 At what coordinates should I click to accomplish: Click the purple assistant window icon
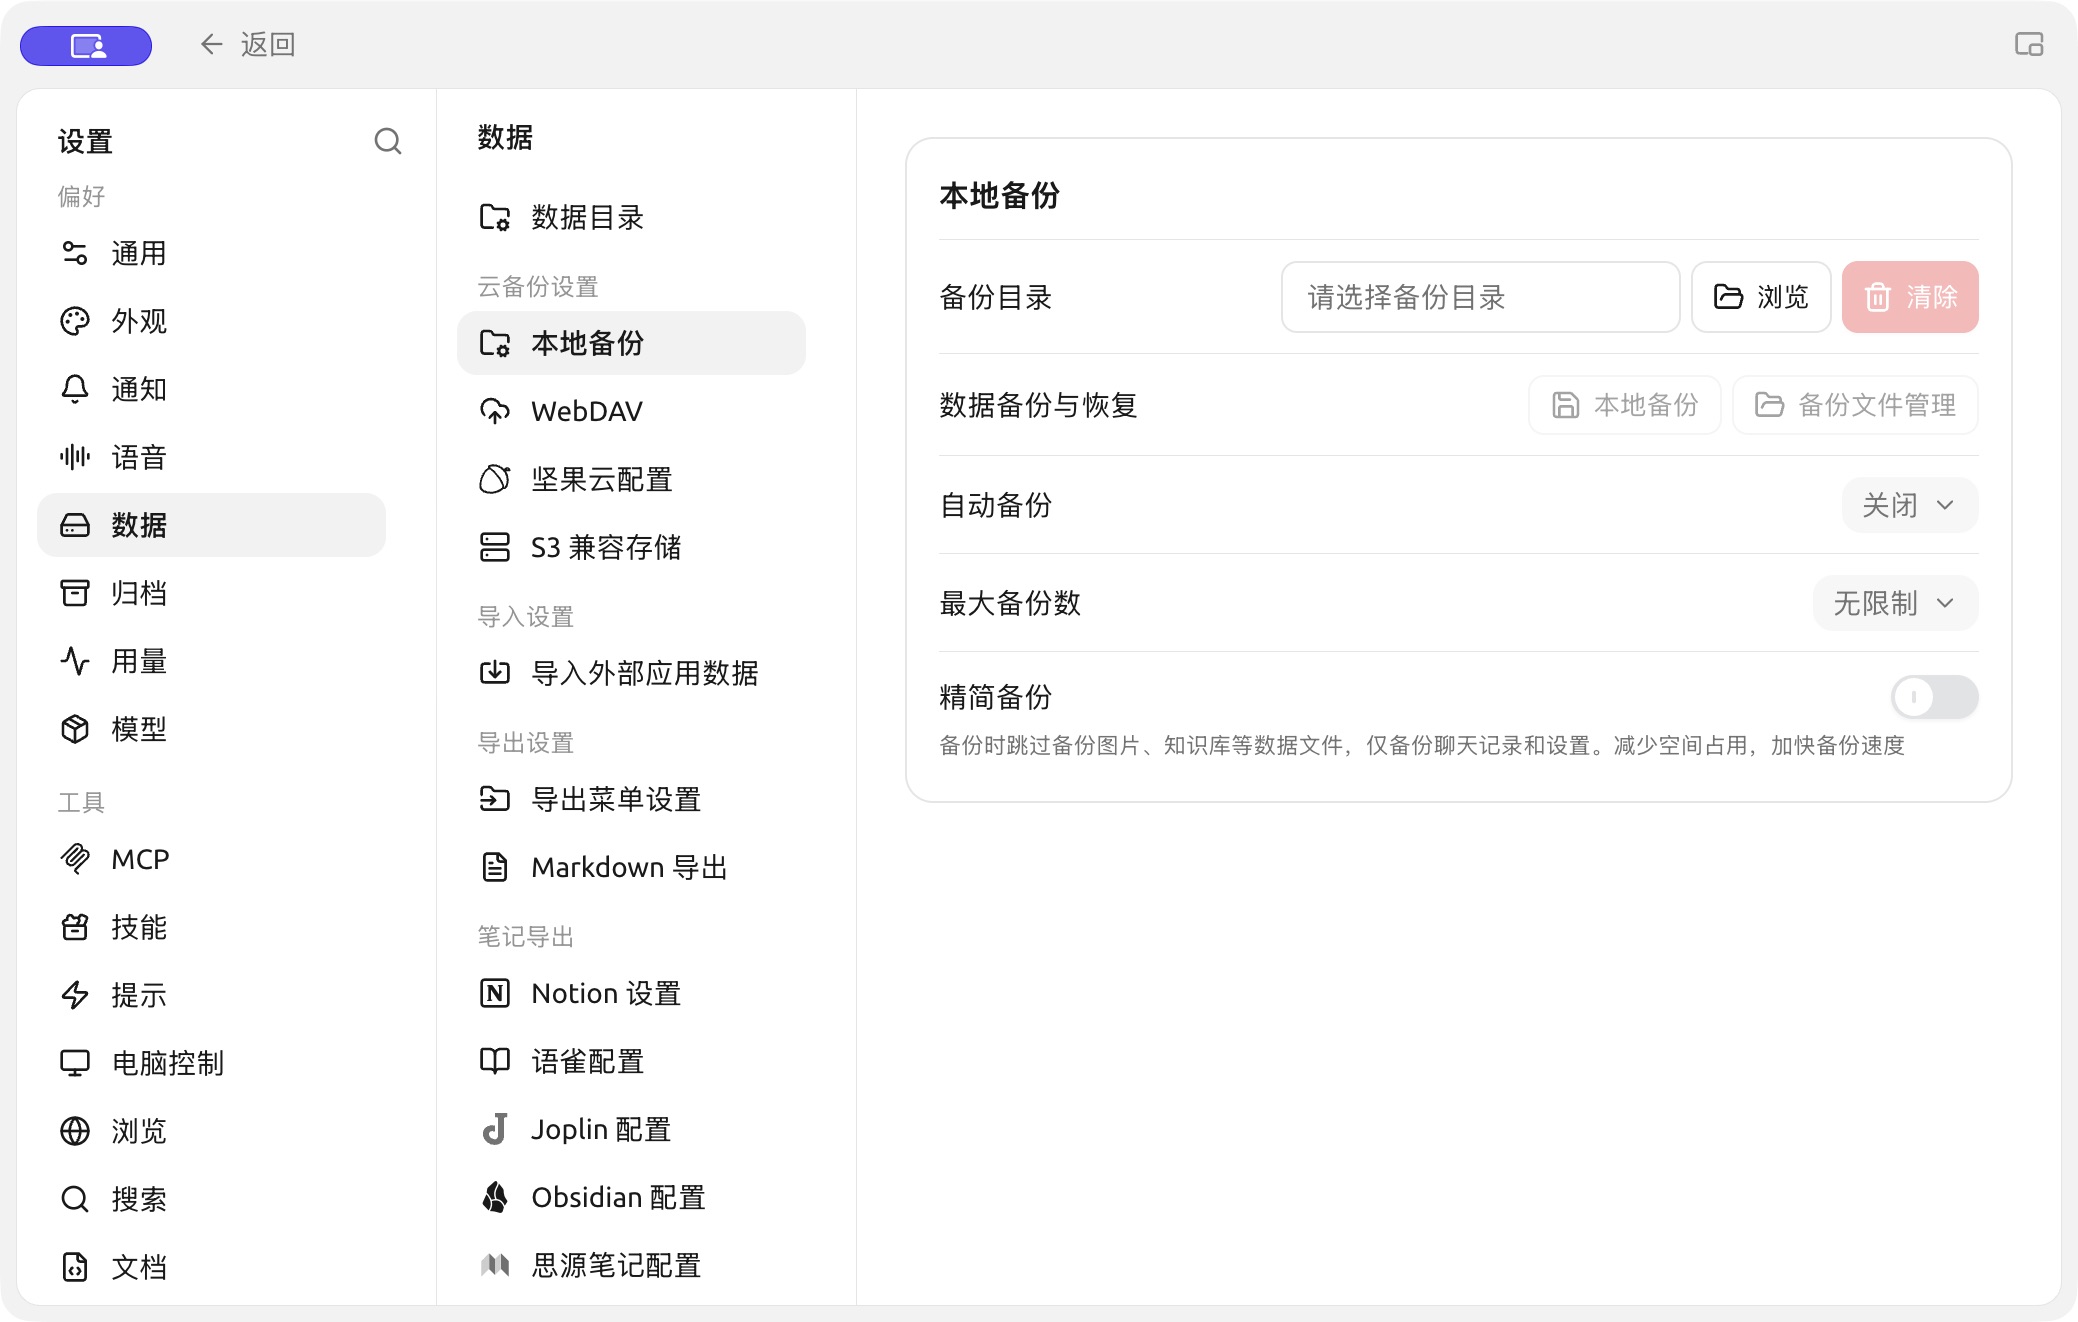pyautogui.click(x=86, y=45)
